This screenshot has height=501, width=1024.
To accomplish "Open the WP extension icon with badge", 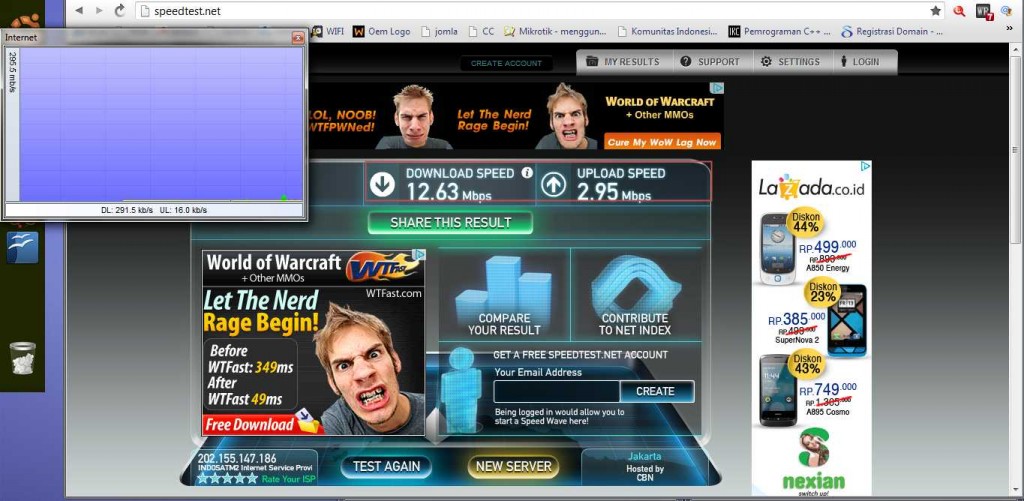I will (x=984, y=11).
